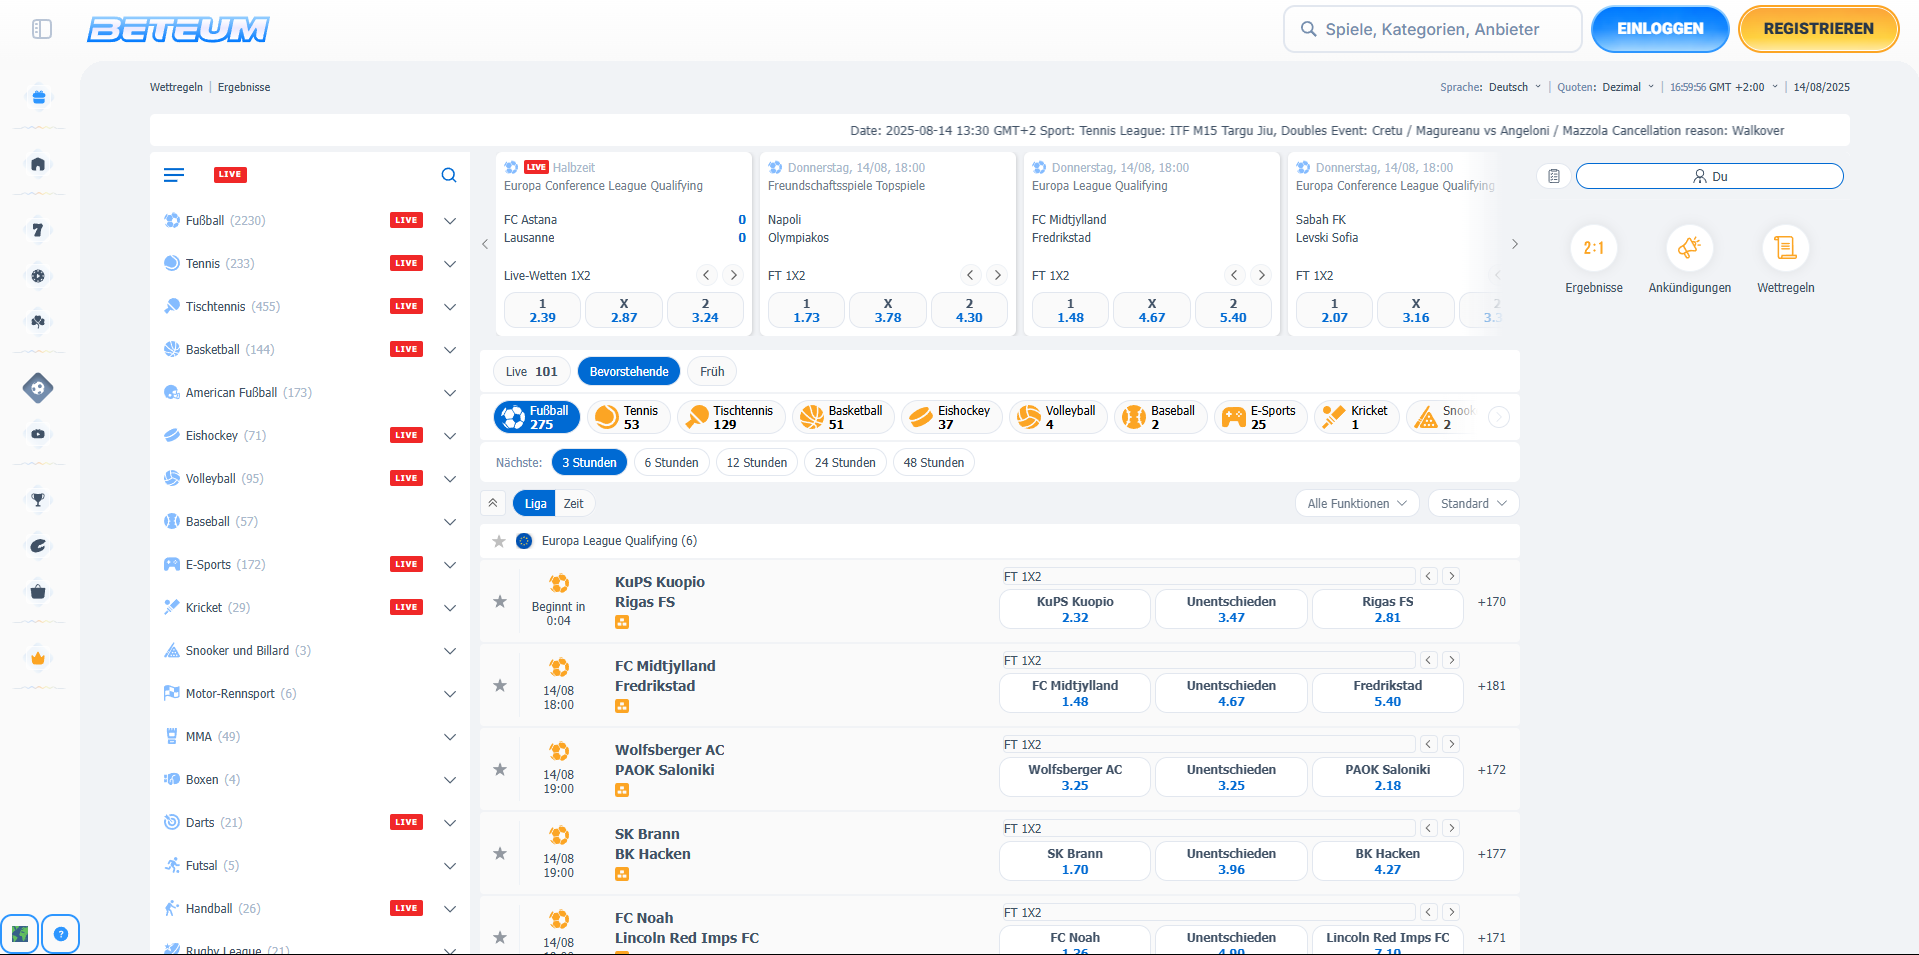This screenshot has width=1919, height=955.
Task: Click the EINLOGGEN button
Action: coord(1660,29)
